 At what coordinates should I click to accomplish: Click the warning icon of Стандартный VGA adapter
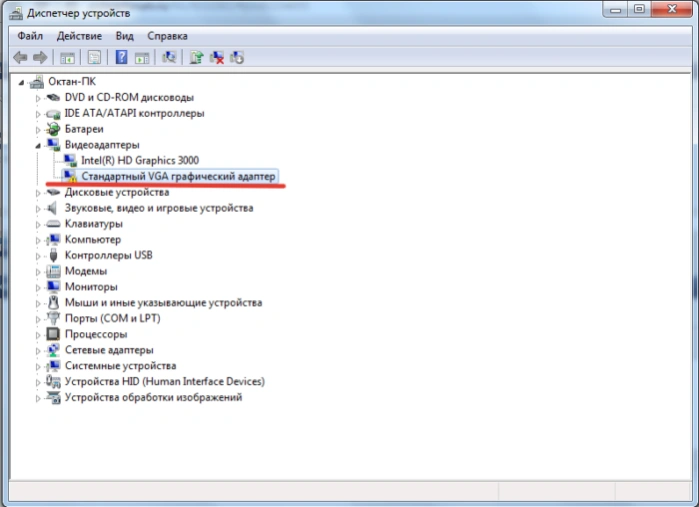click(x=70, y=176)
